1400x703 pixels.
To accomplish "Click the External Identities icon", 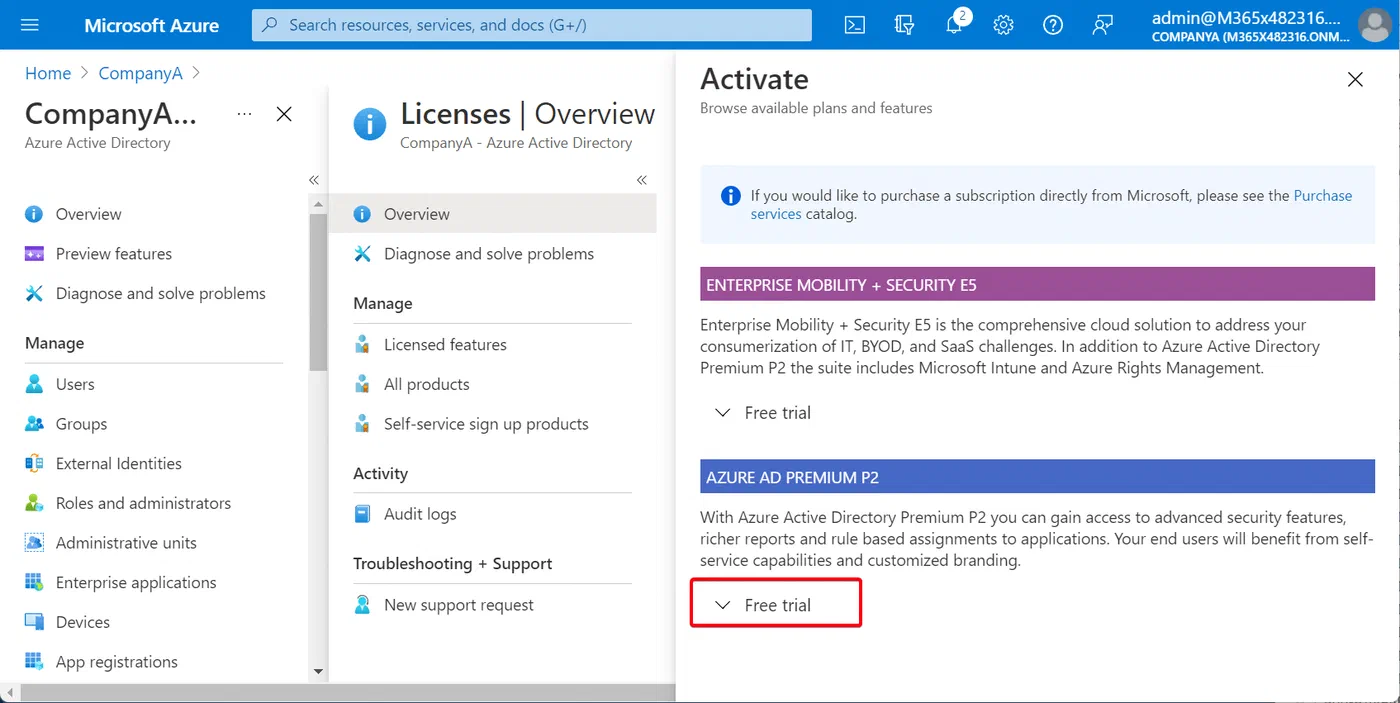I will pyautogui.click(x=34, y=463).
